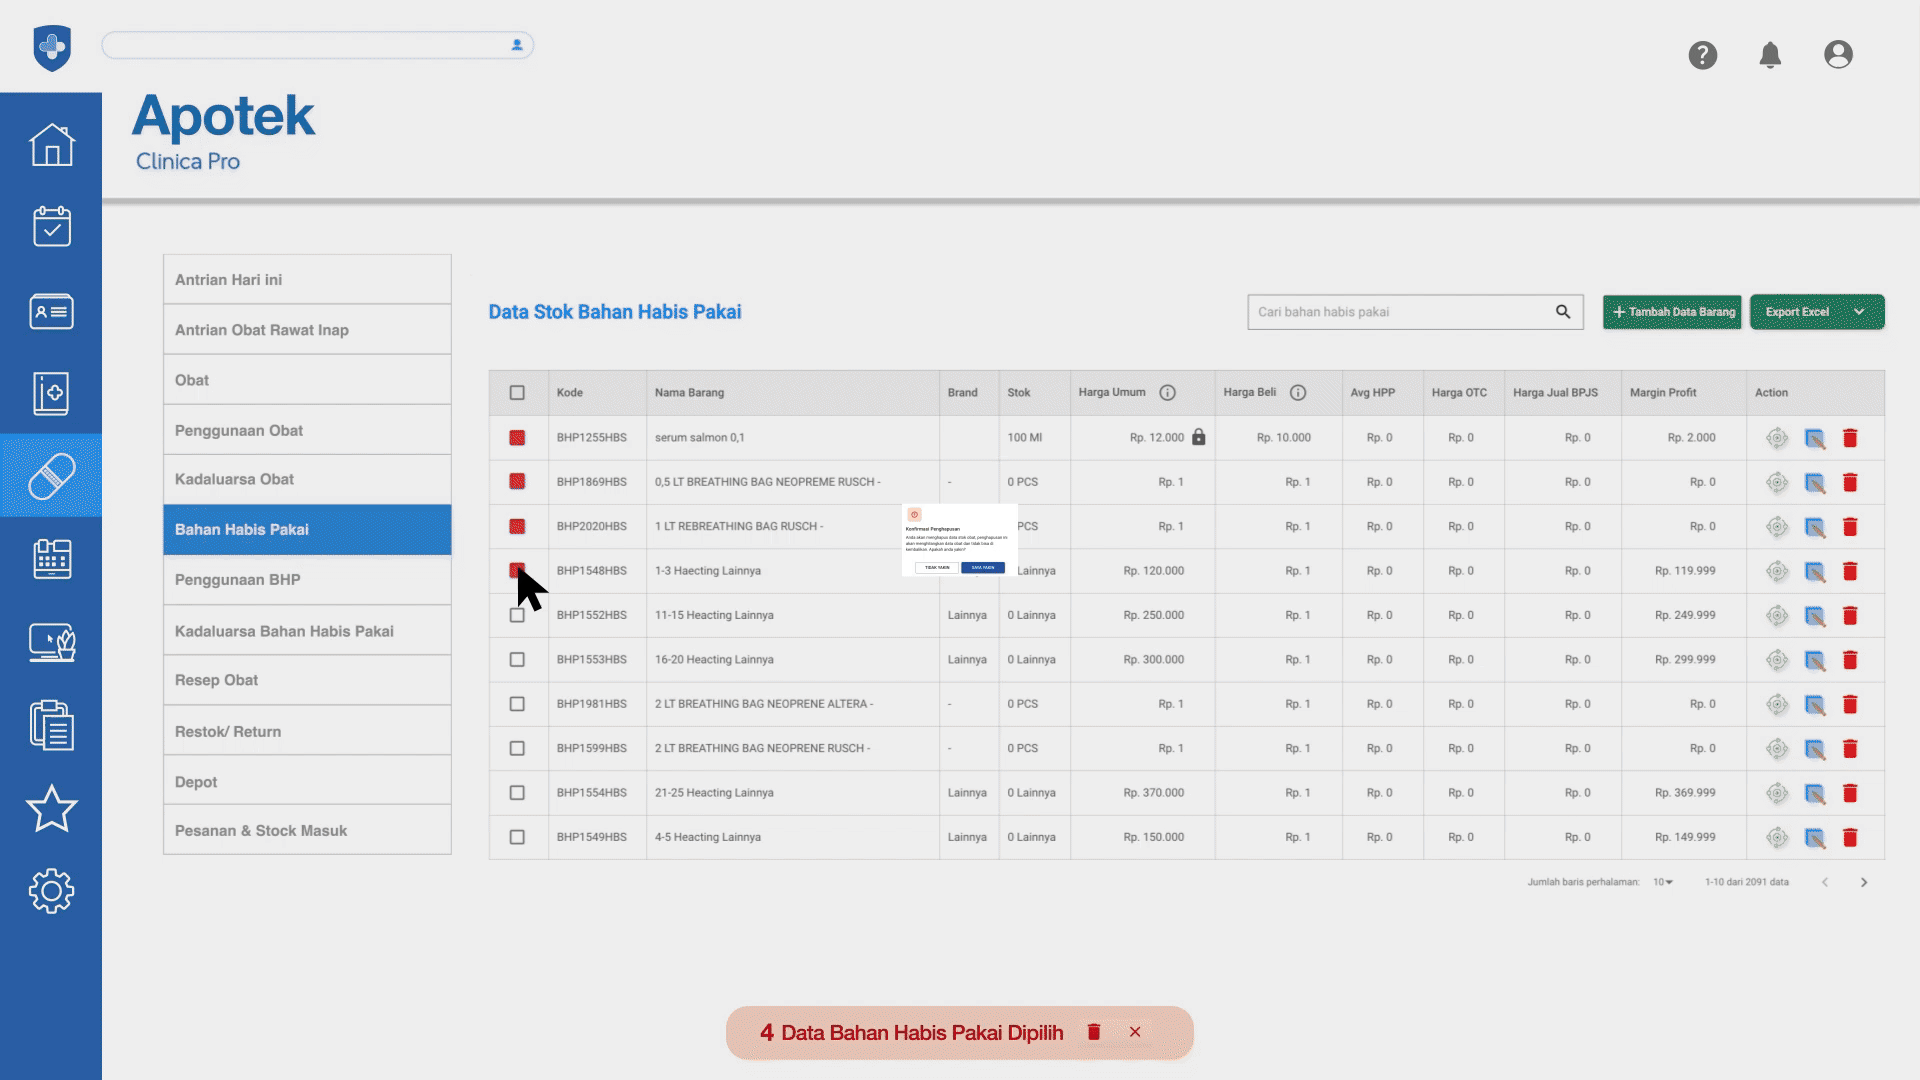
Task: Open the help question mark icon
Action: 1702,55
